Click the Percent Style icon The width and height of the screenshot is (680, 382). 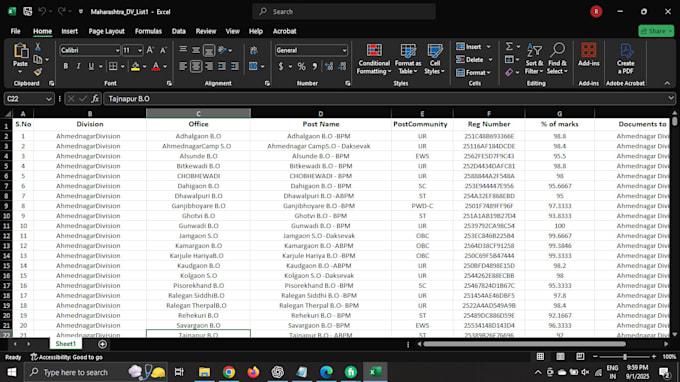coord(301,66)
